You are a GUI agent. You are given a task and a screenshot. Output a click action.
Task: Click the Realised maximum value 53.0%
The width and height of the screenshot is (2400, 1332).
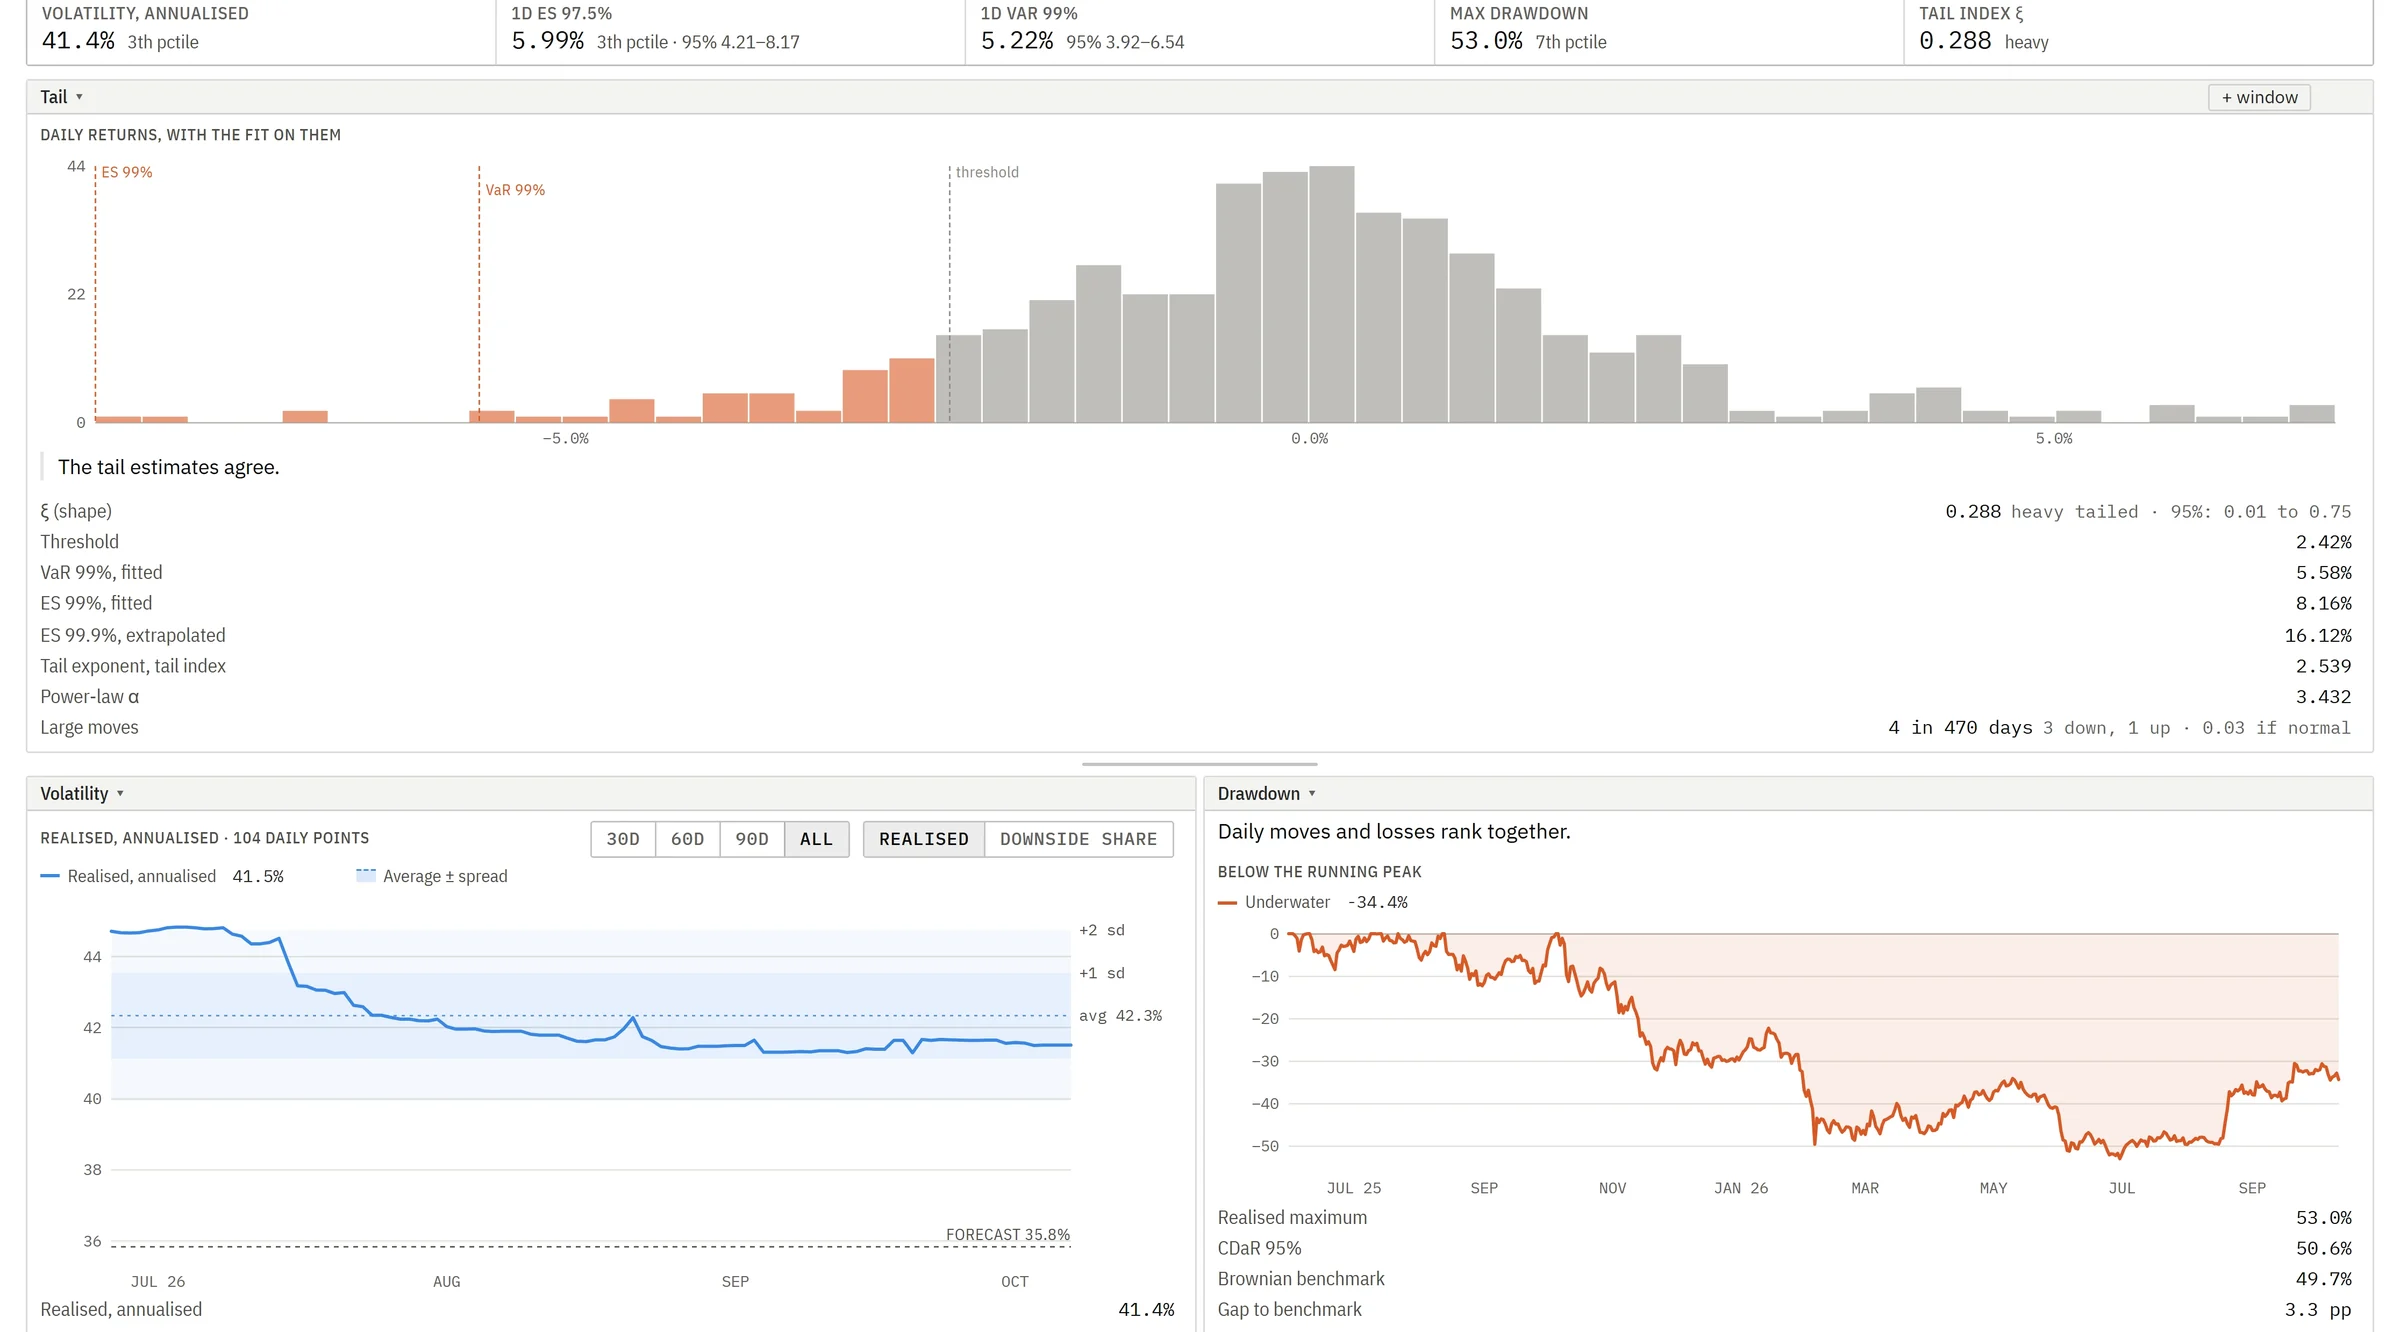tap(2323, 1218)
